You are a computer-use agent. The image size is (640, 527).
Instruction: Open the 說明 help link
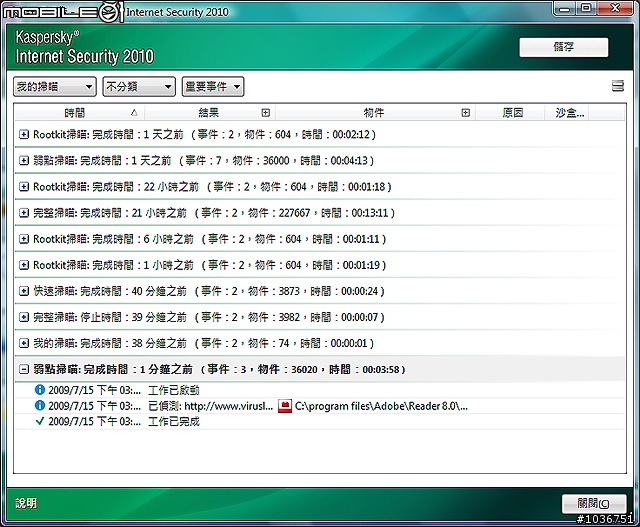click(26, 503)
